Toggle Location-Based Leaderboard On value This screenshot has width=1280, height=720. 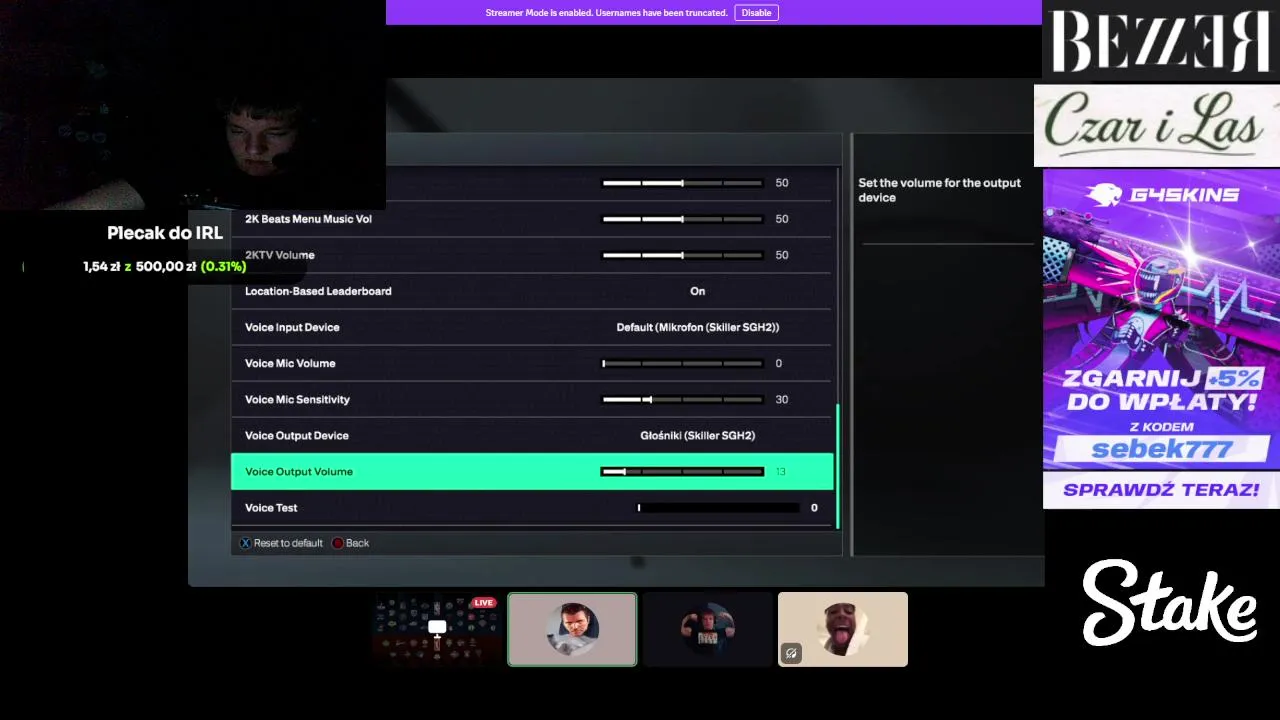pos(698,291)
